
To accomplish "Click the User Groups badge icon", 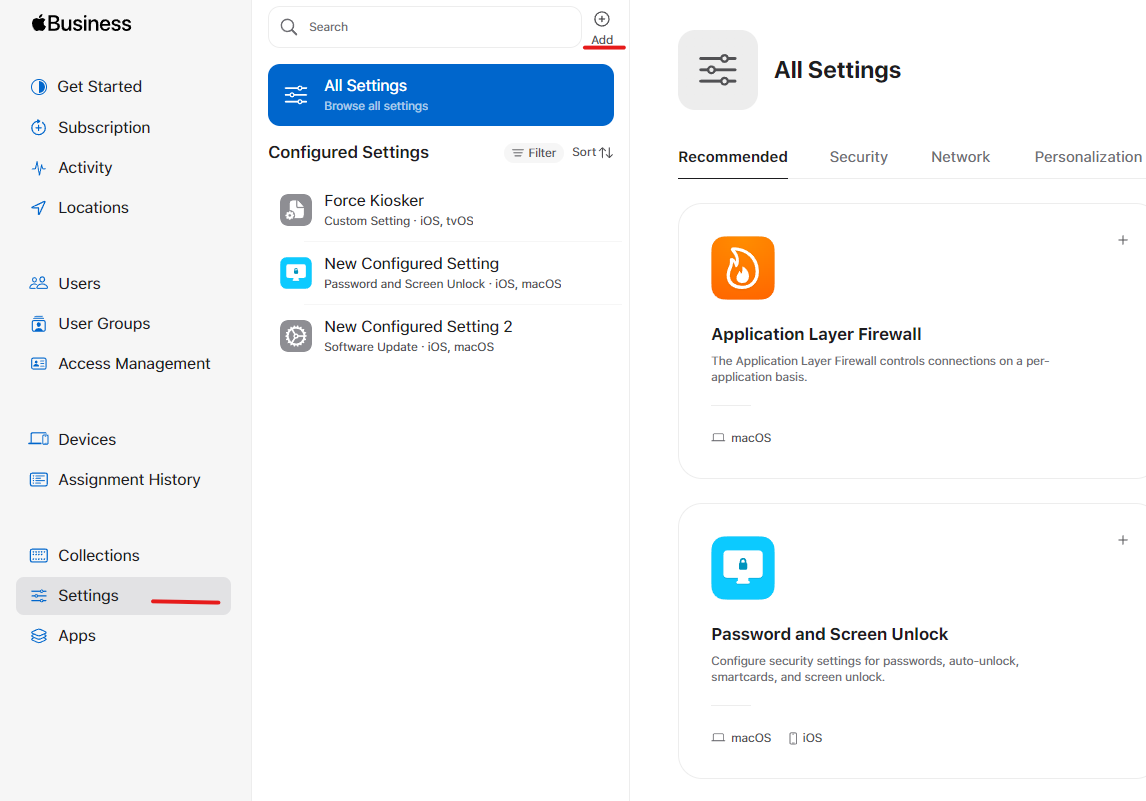I will pos(39,324).
